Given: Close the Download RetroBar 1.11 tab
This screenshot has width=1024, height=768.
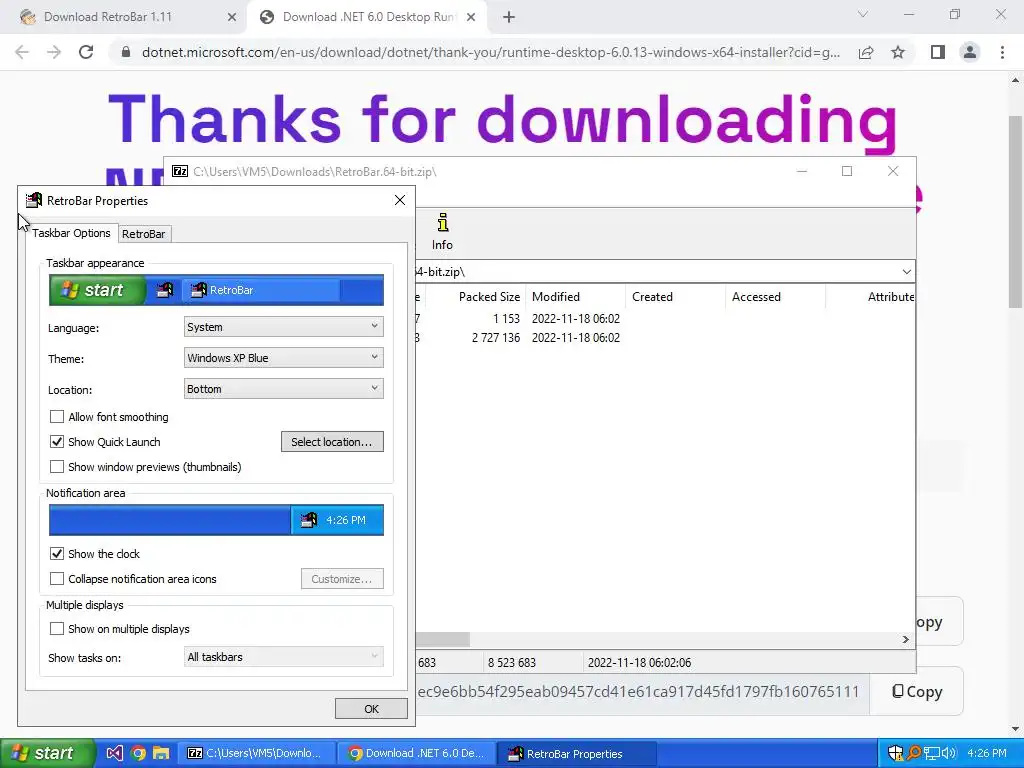Looking at the screenshot, I should 232,18.
